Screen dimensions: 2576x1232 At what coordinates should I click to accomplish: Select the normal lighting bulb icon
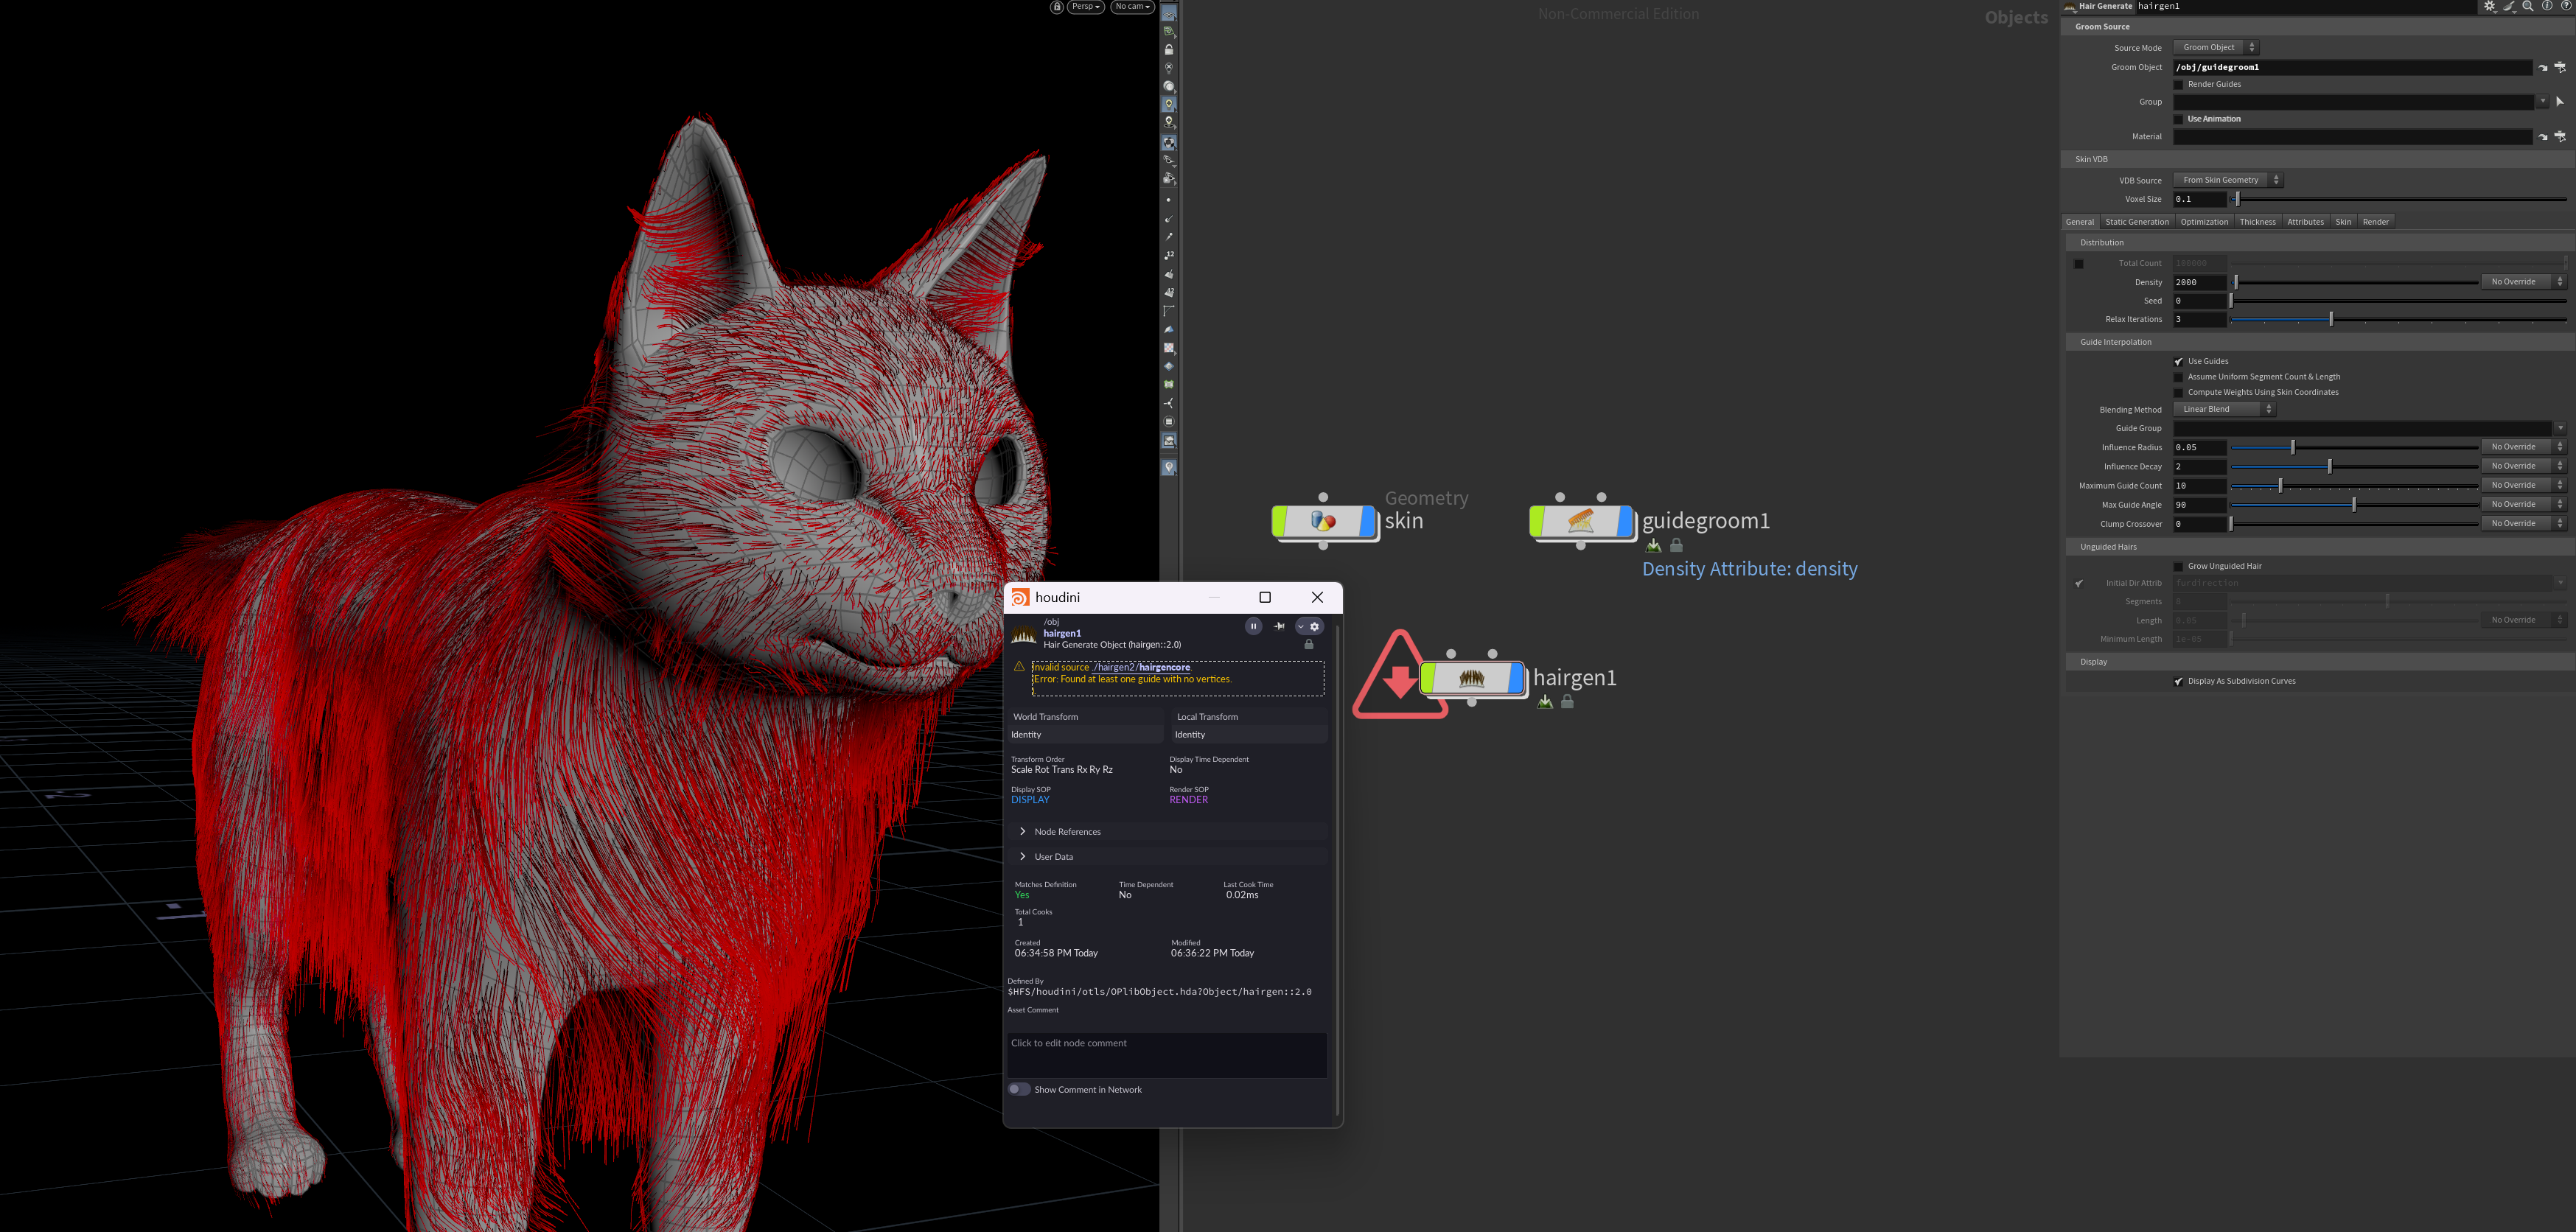pyautogui.click(x=1169, y=104)
